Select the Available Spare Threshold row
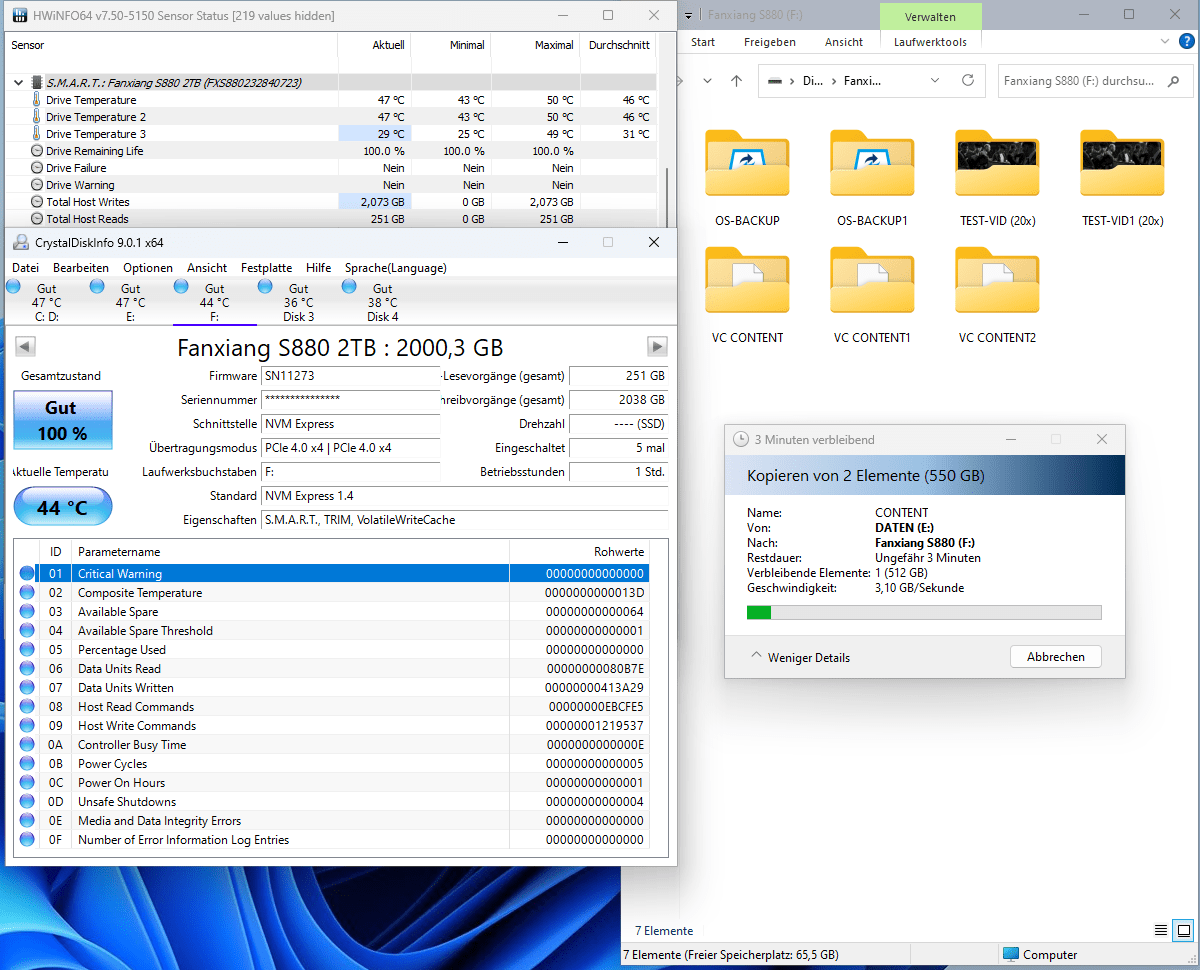 pos(332,631)
